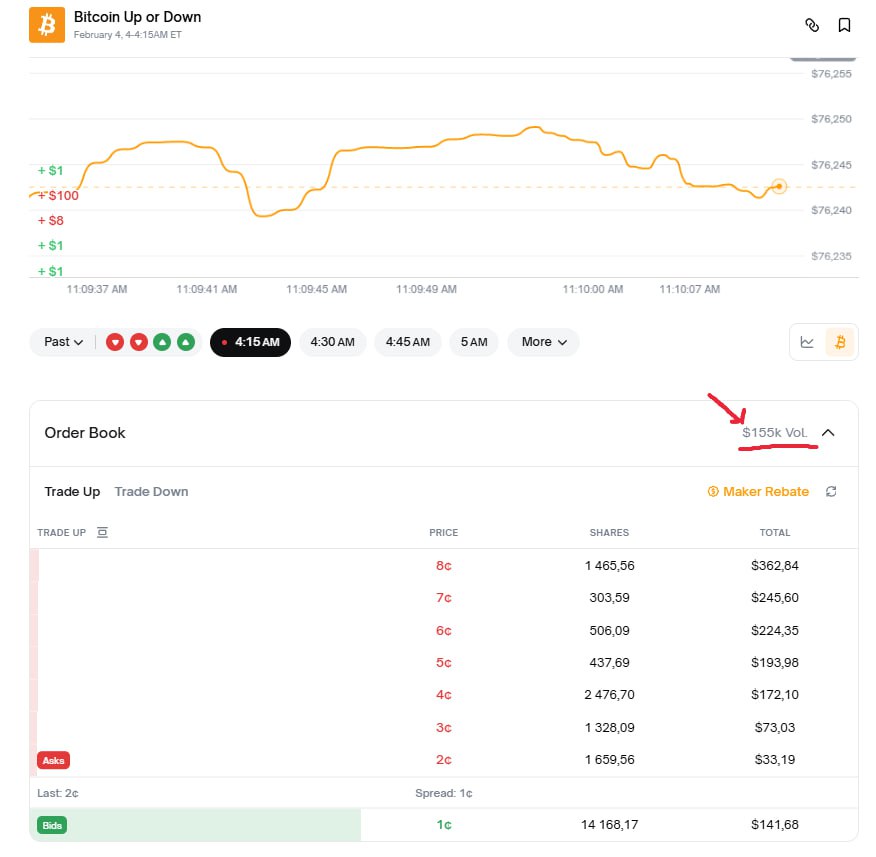
Task: Open the More time slots dropdown
Action: coord(543,342)
